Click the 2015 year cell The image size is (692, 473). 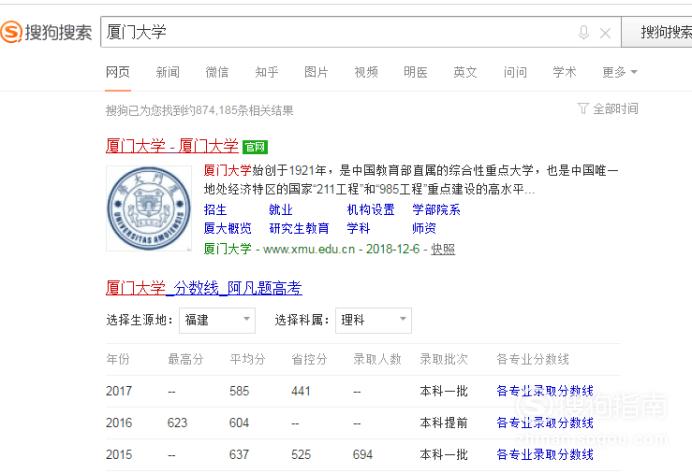[x=119, y=454]
